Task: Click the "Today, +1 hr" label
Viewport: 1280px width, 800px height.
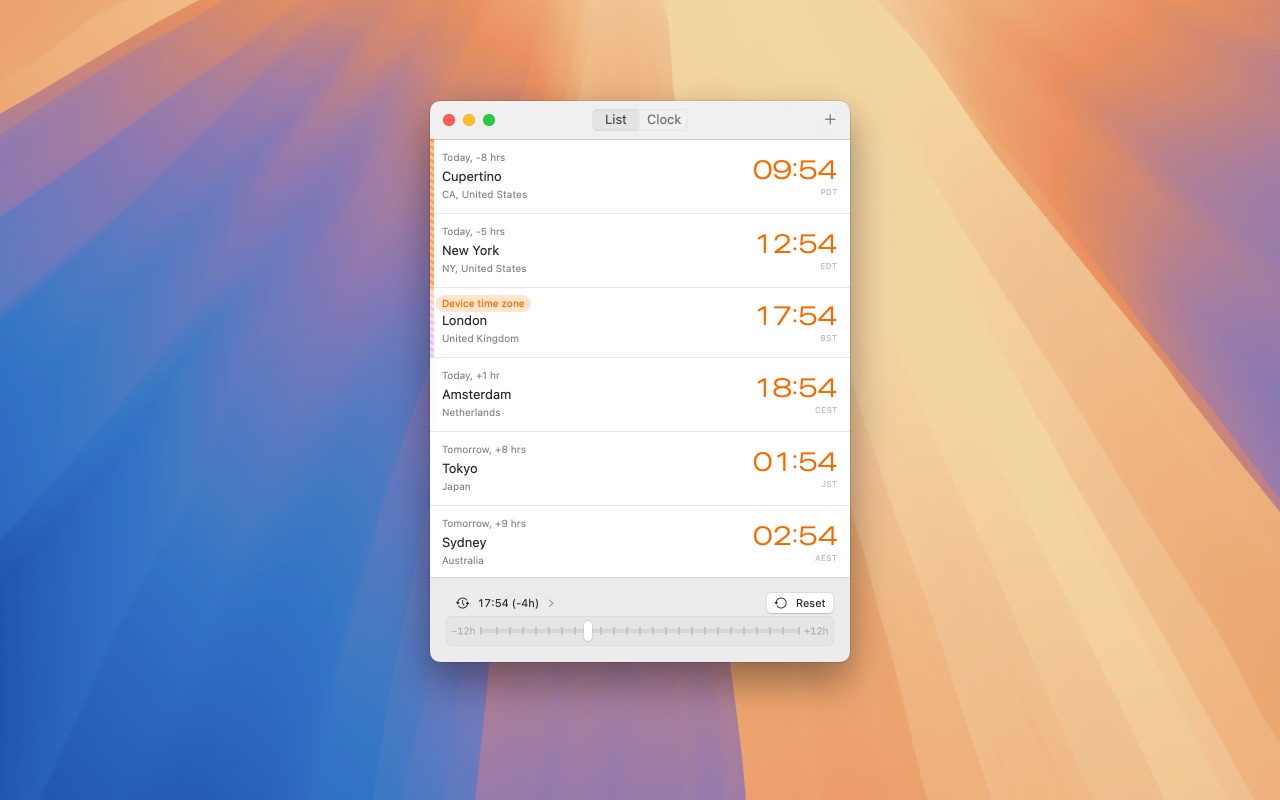Action: coord(471,375)
